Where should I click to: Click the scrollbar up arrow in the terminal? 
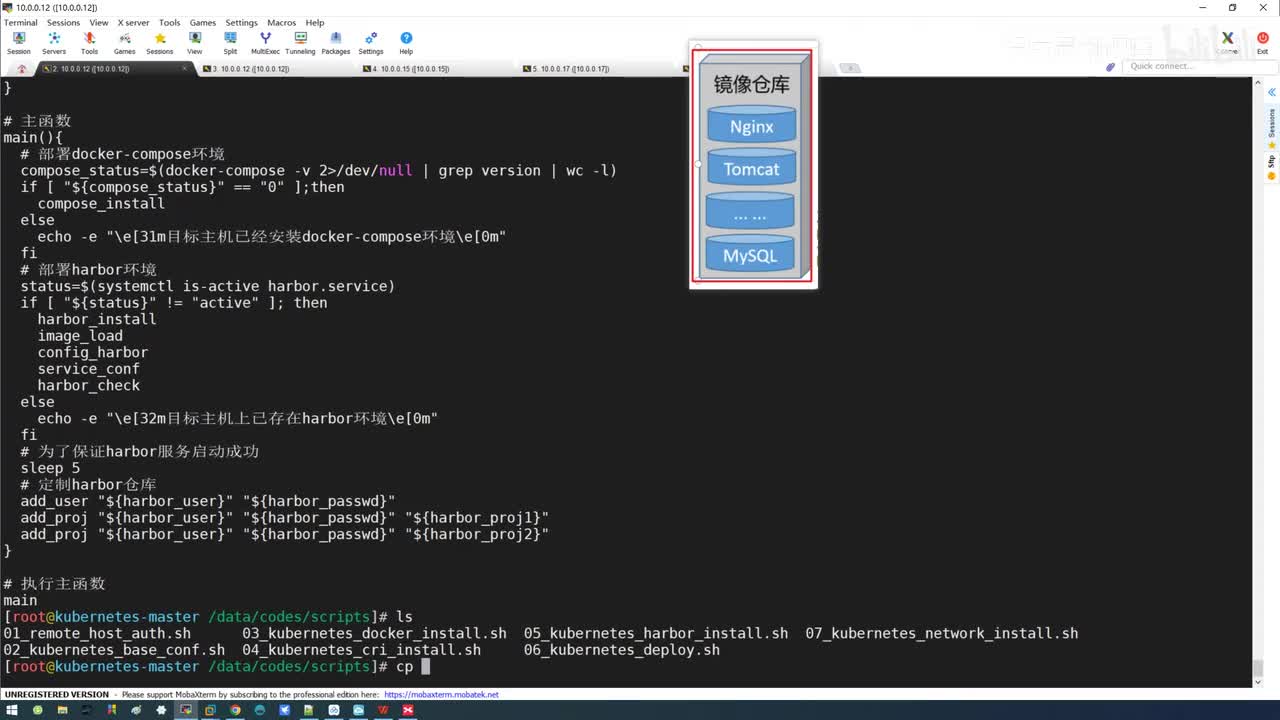1259,84
